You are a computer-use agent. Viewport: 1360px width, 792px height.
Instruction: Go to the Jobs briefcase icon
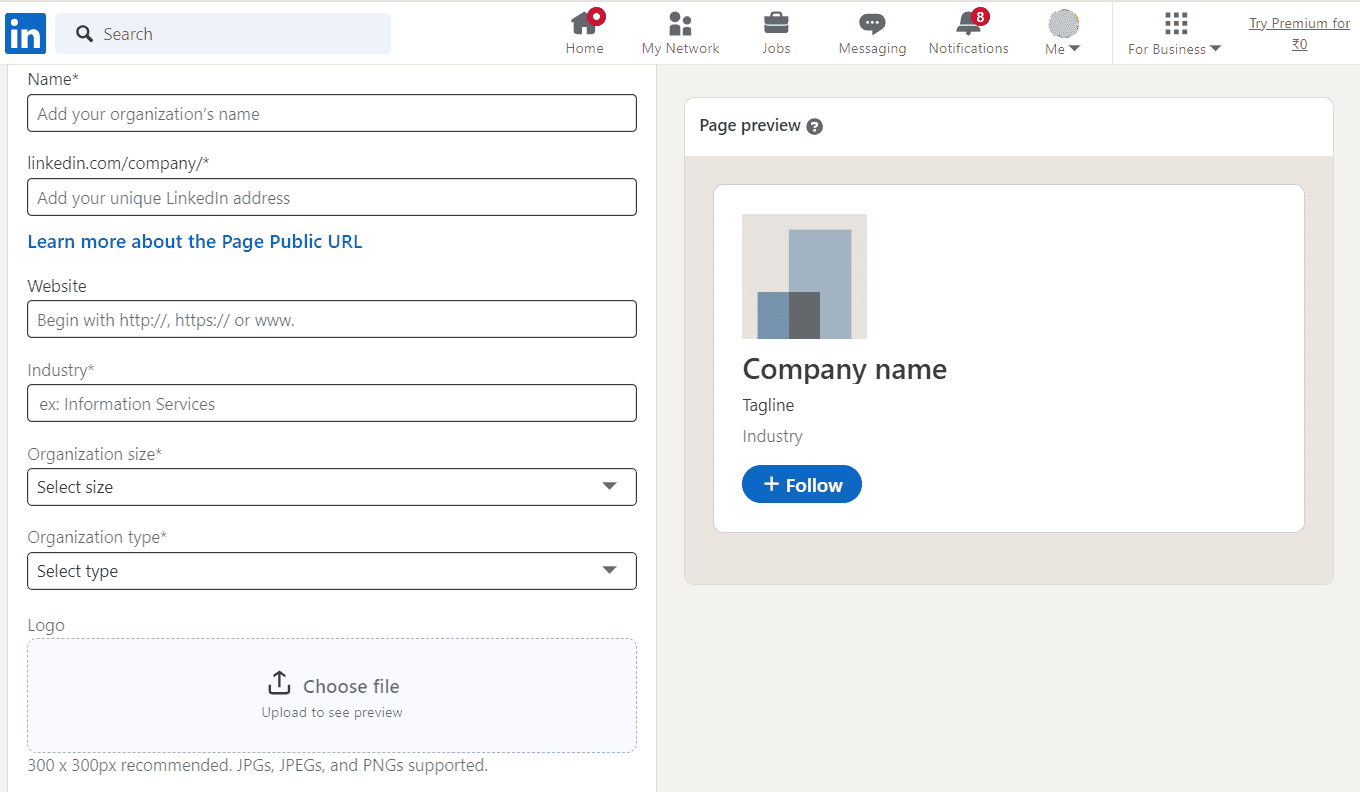click(x=776, y=23)
